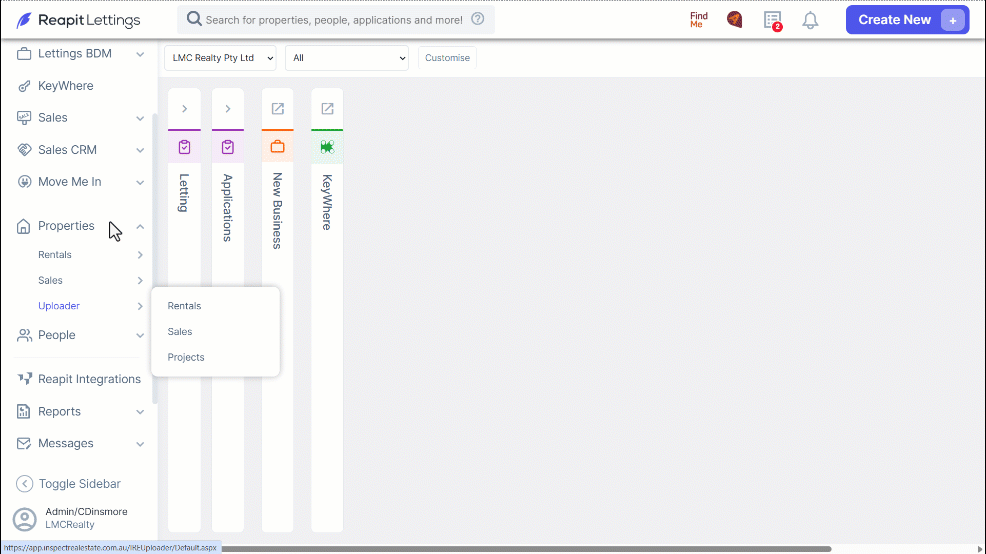Click the Properties house icon

tap(23, 226)
